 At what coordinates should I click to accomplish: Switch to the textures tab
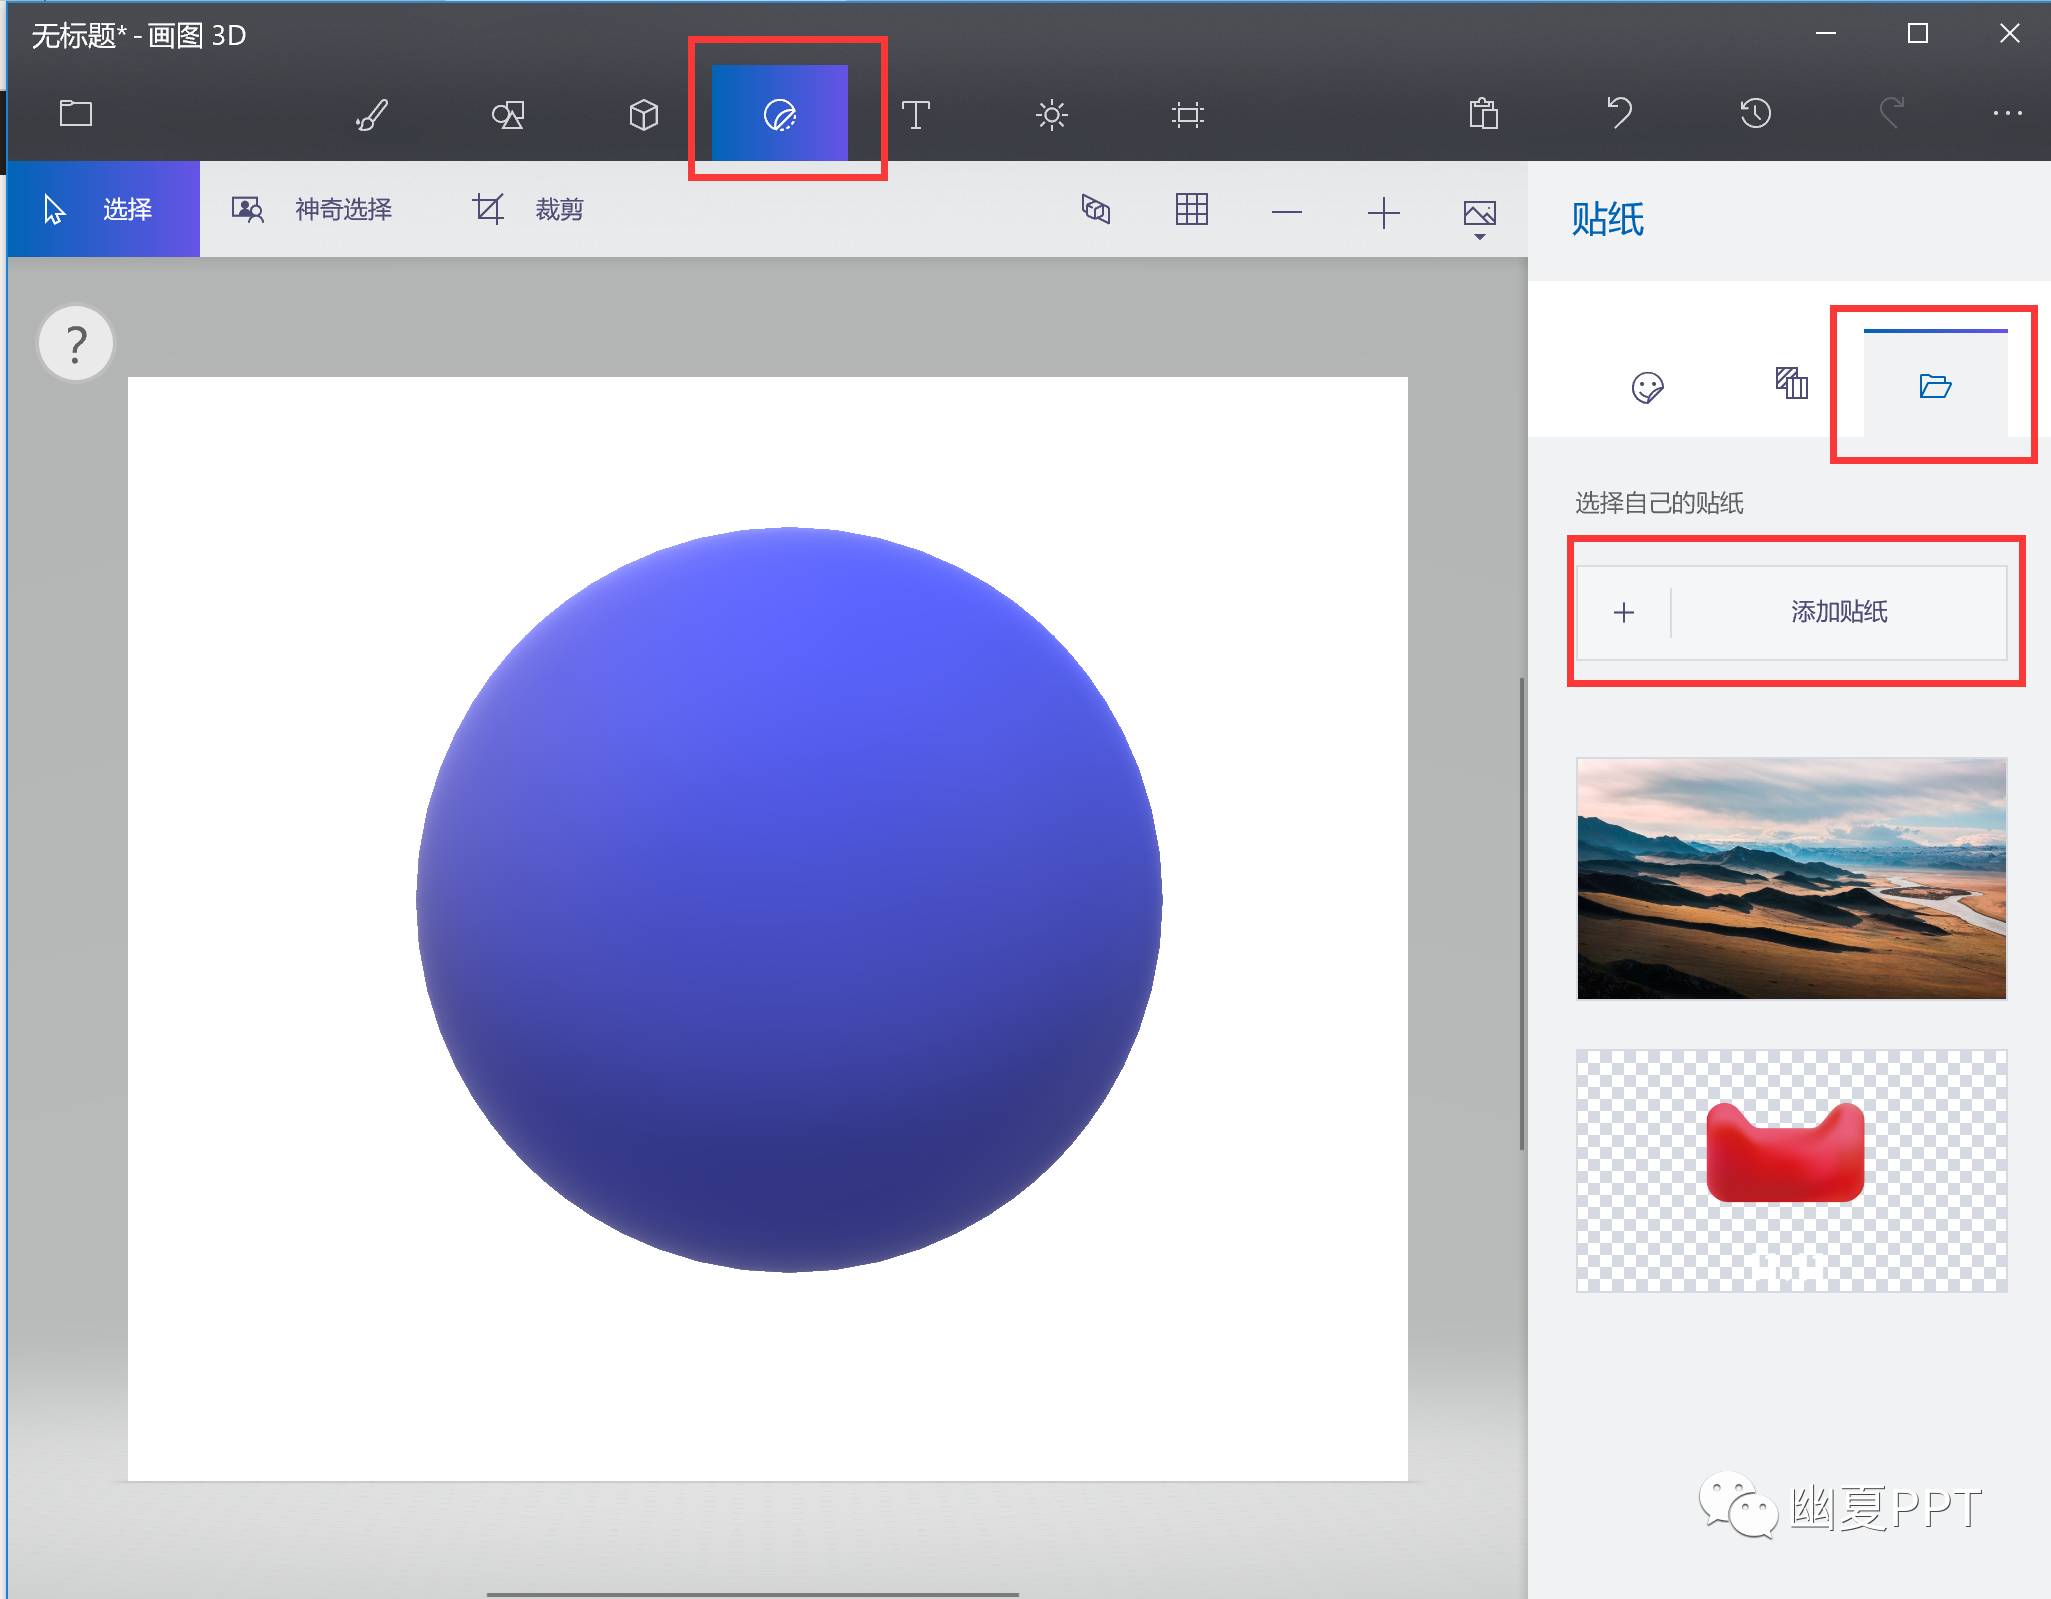coord(1791,383)
